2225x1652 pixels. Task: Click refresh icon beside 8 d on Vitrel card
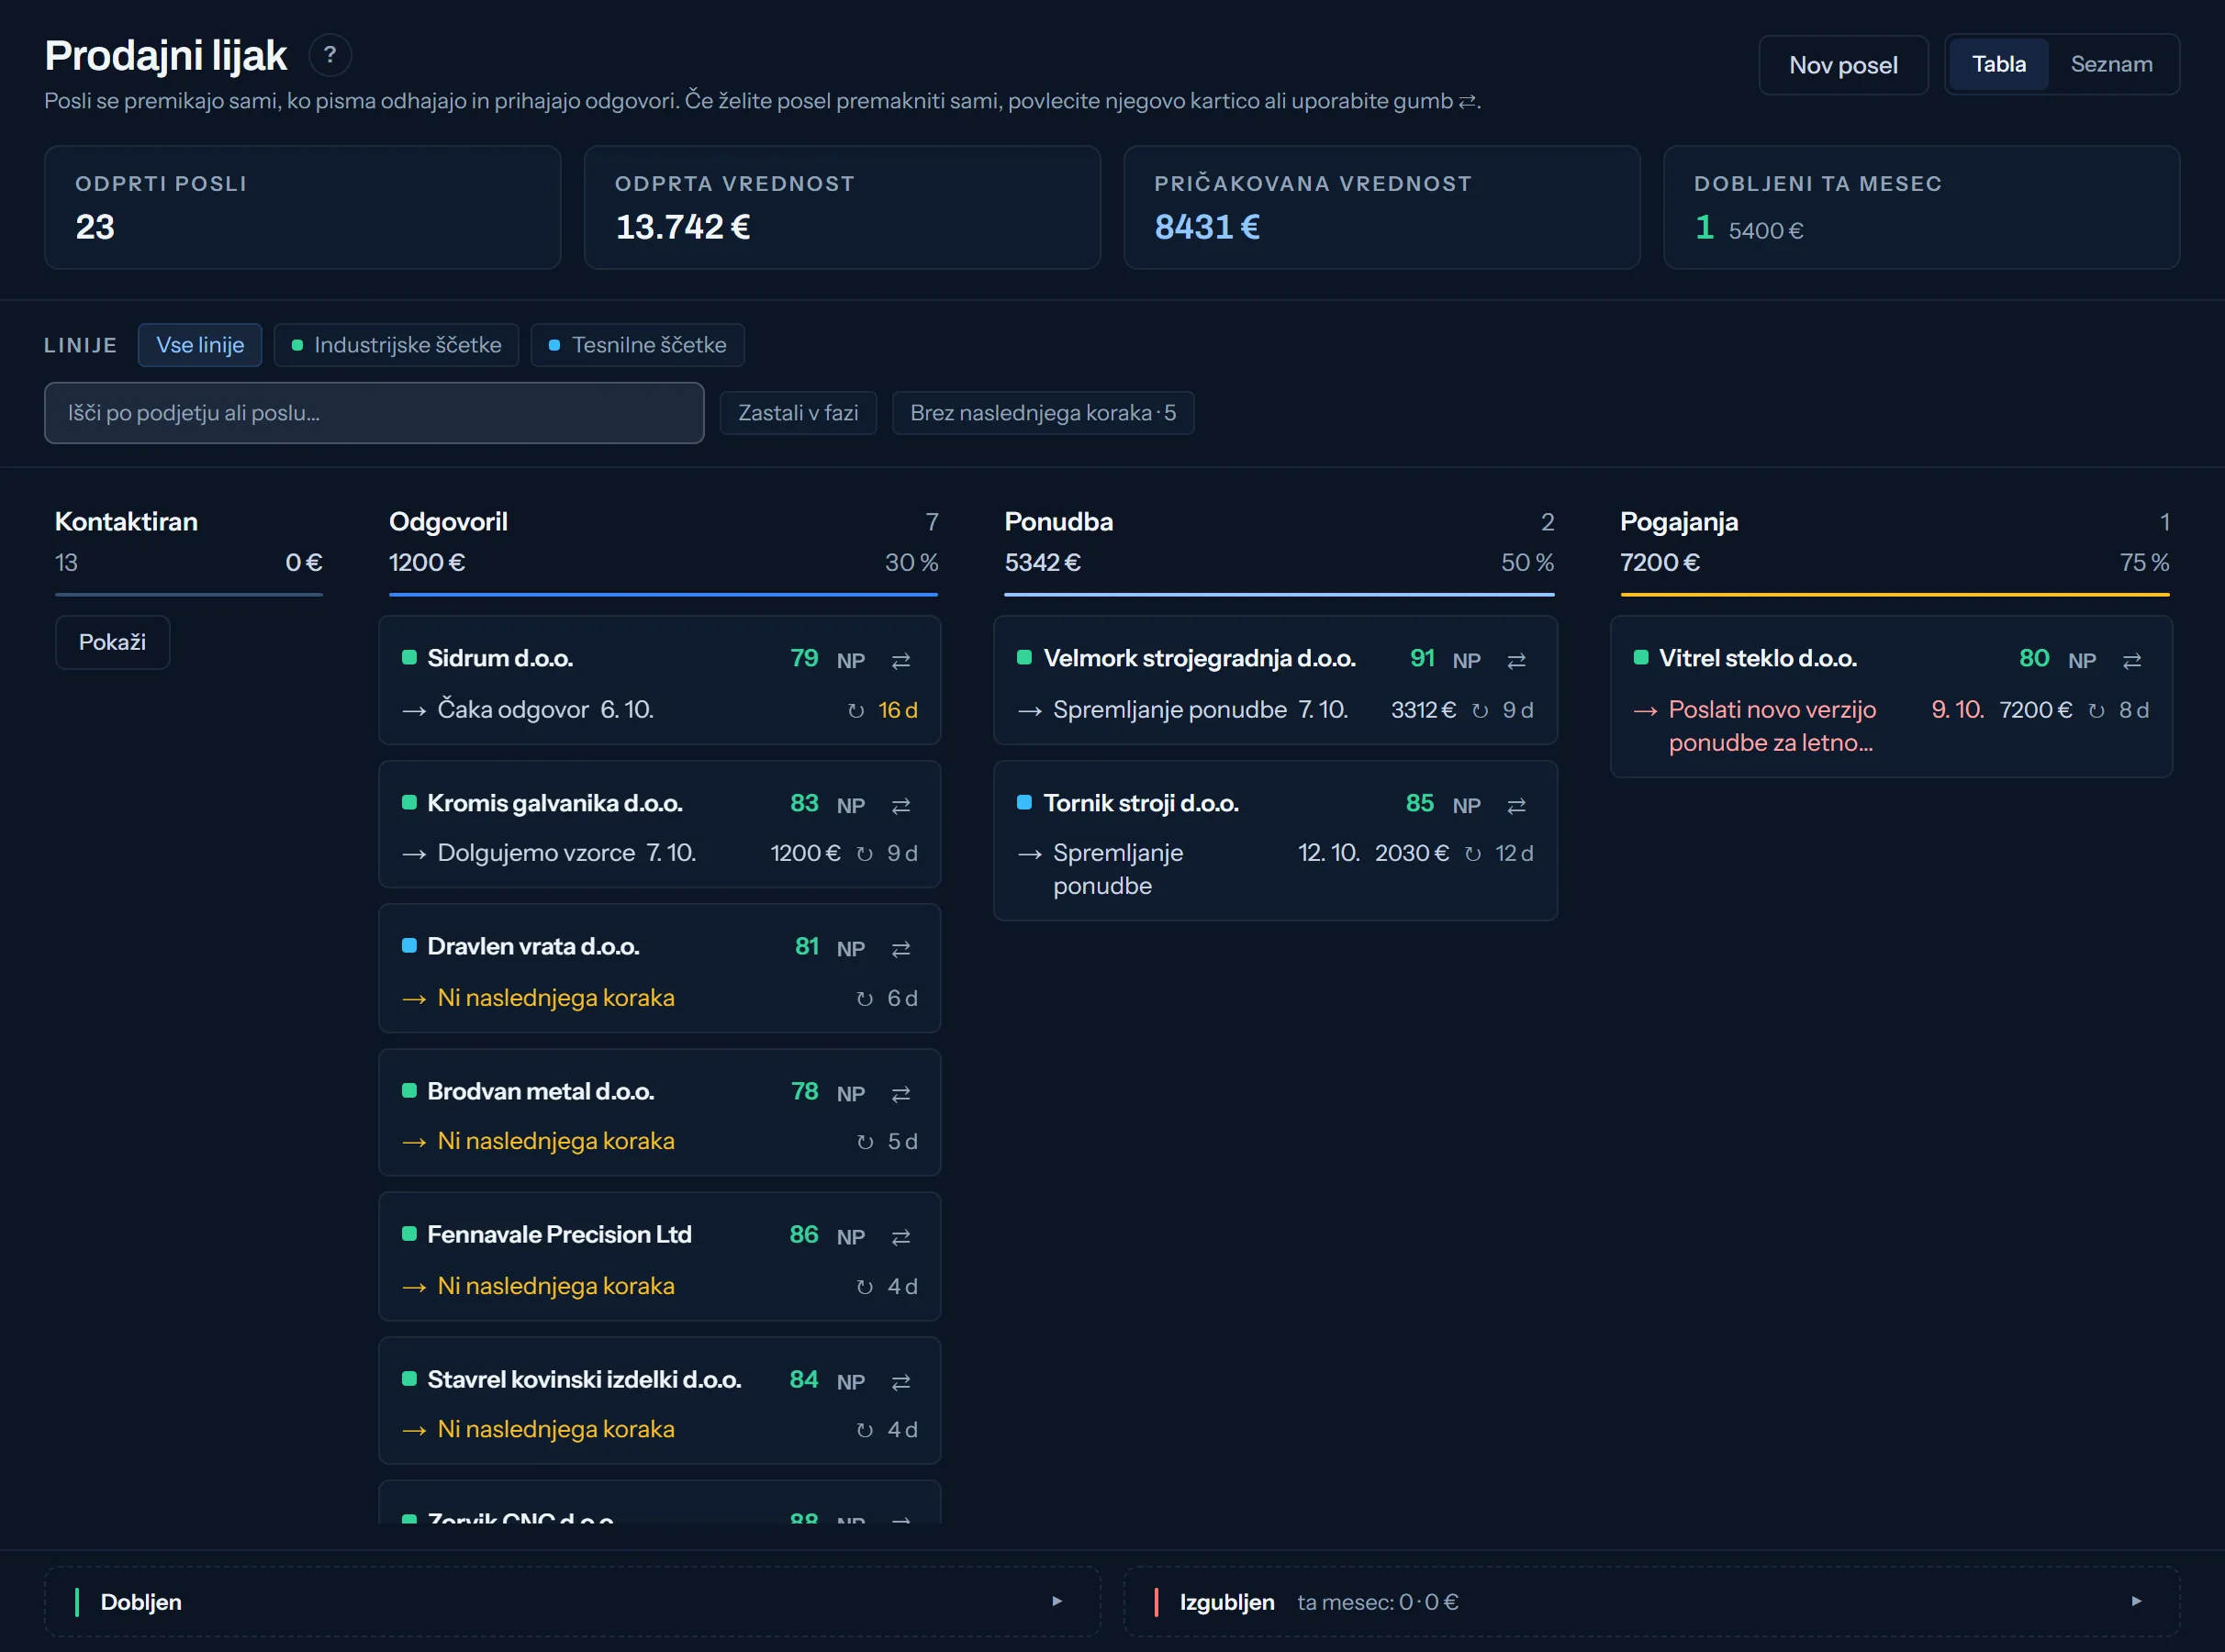(x=2096, y=710)
